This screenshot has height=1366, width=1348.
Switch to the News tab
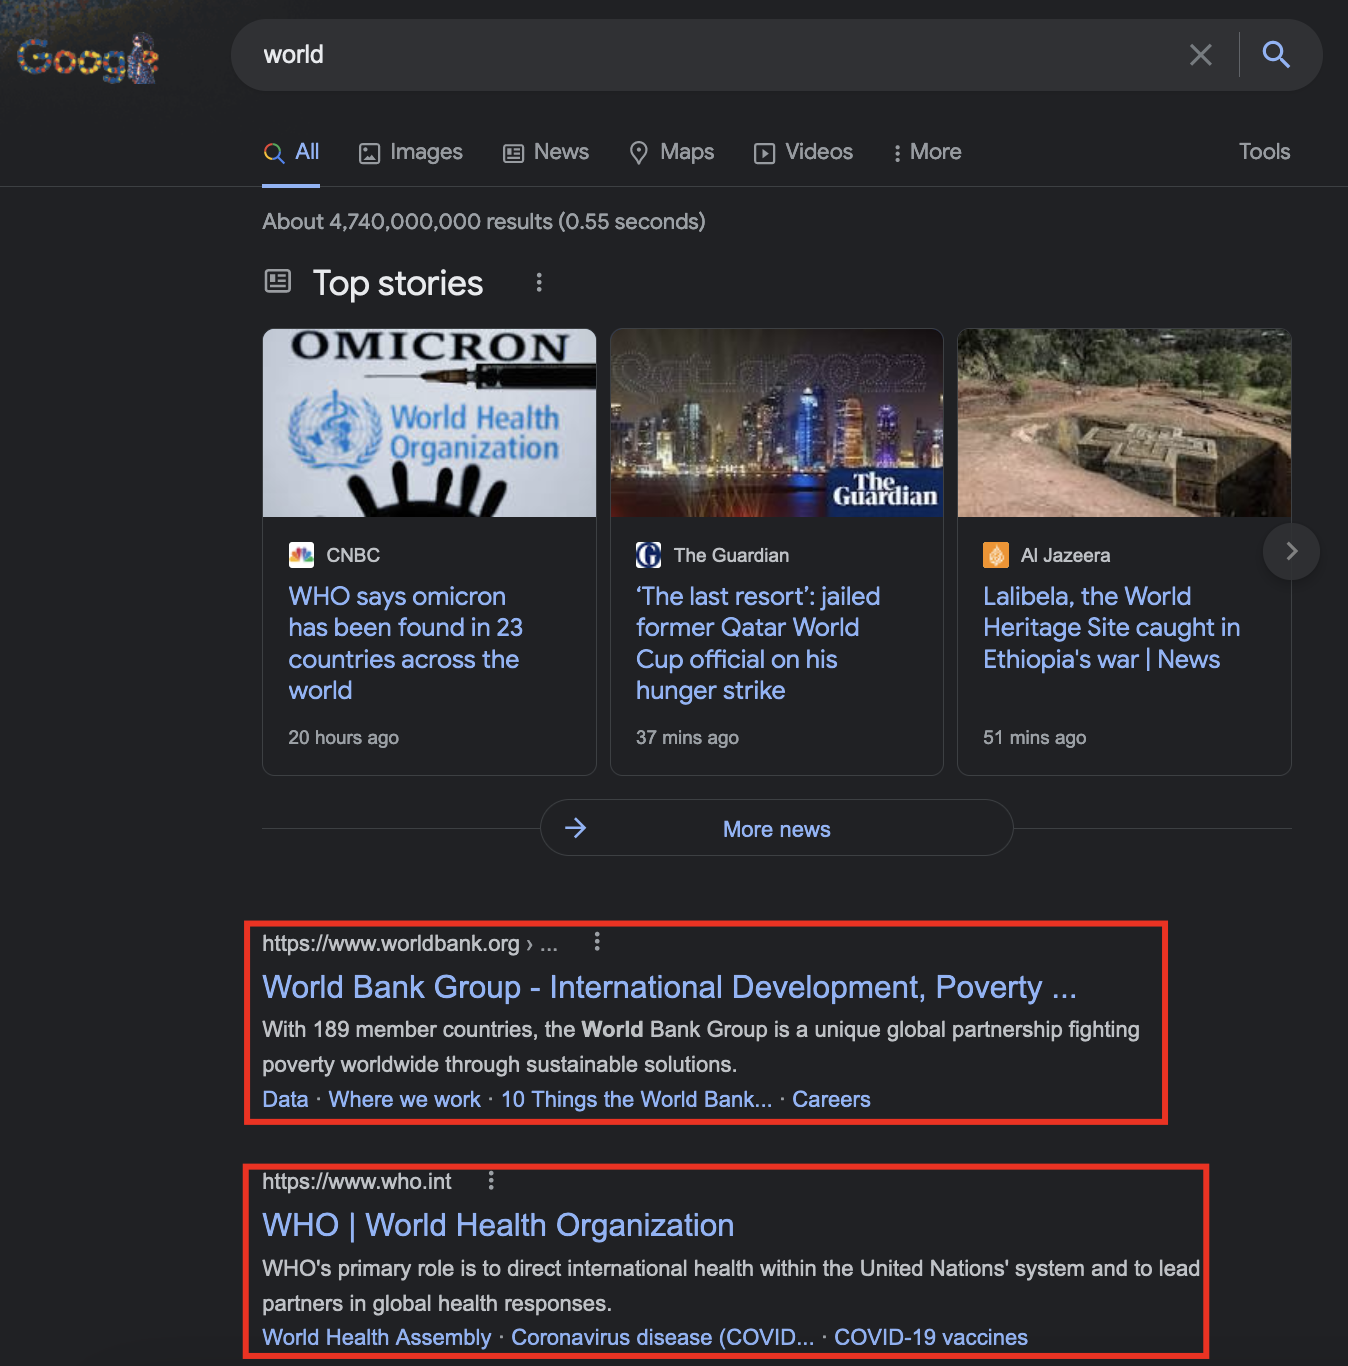tap(545, 152)
